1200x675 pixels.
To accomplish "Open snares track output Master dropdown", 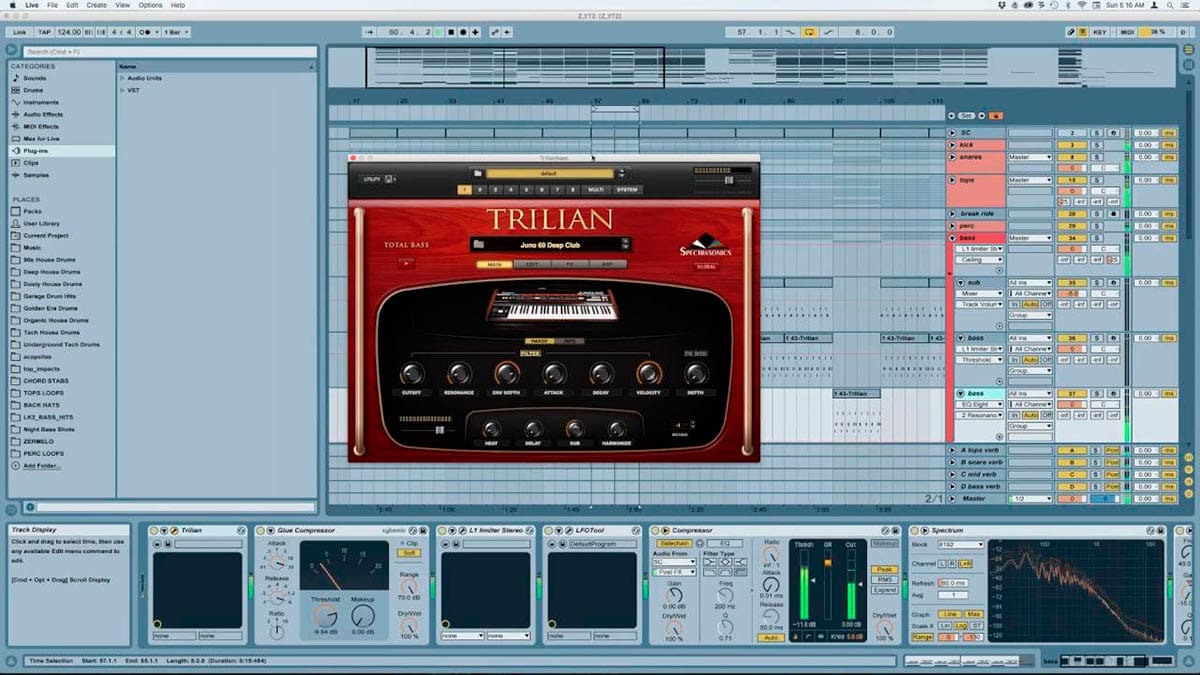I will click(1030, 157).
